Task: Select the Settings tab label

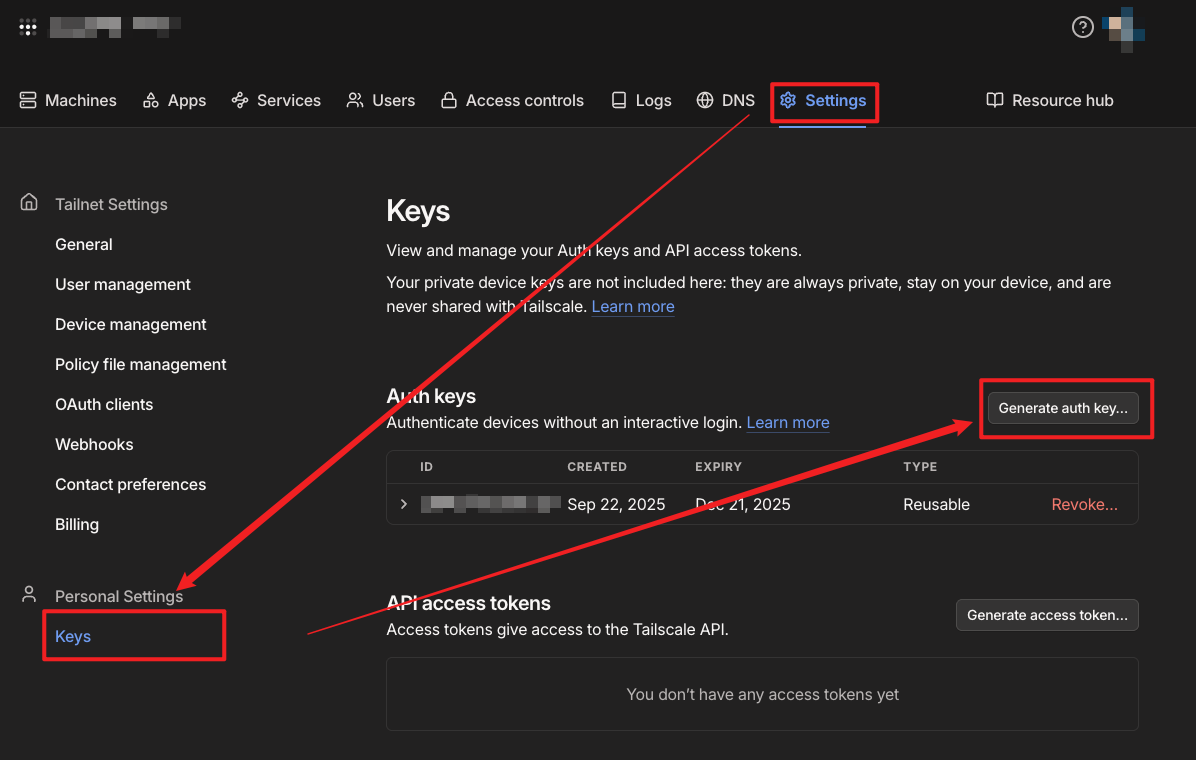Action: pyautogui.click(x=835, y=100)
